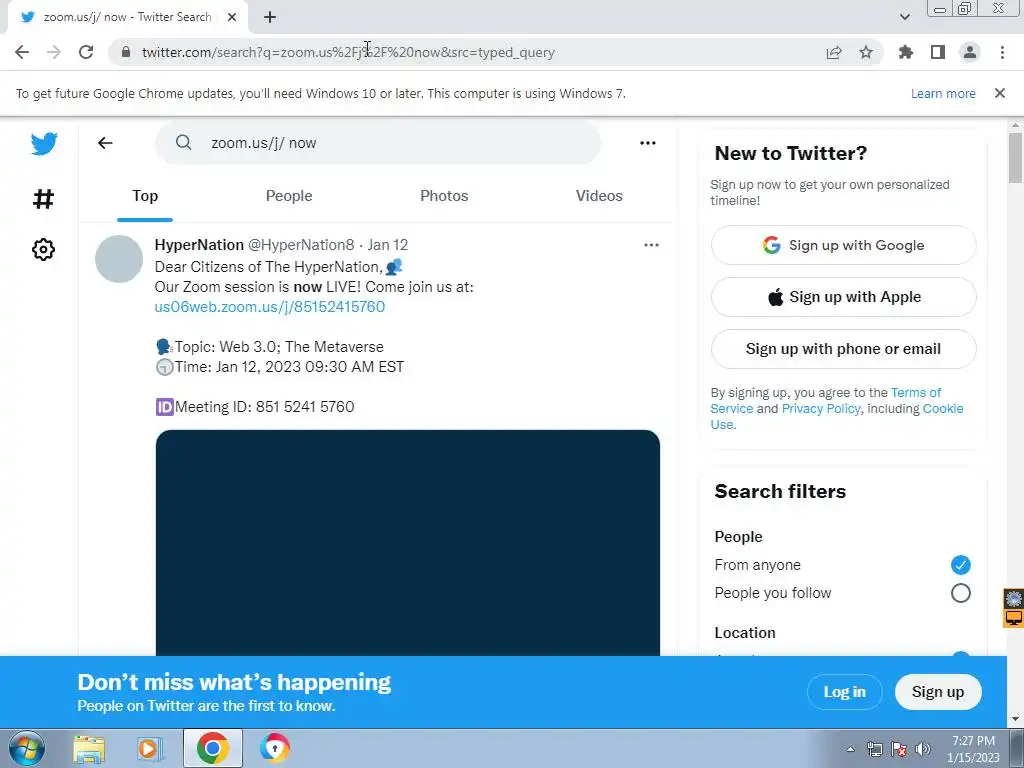Open Windows Media Player from the taskbar

(x=150, y=748)
